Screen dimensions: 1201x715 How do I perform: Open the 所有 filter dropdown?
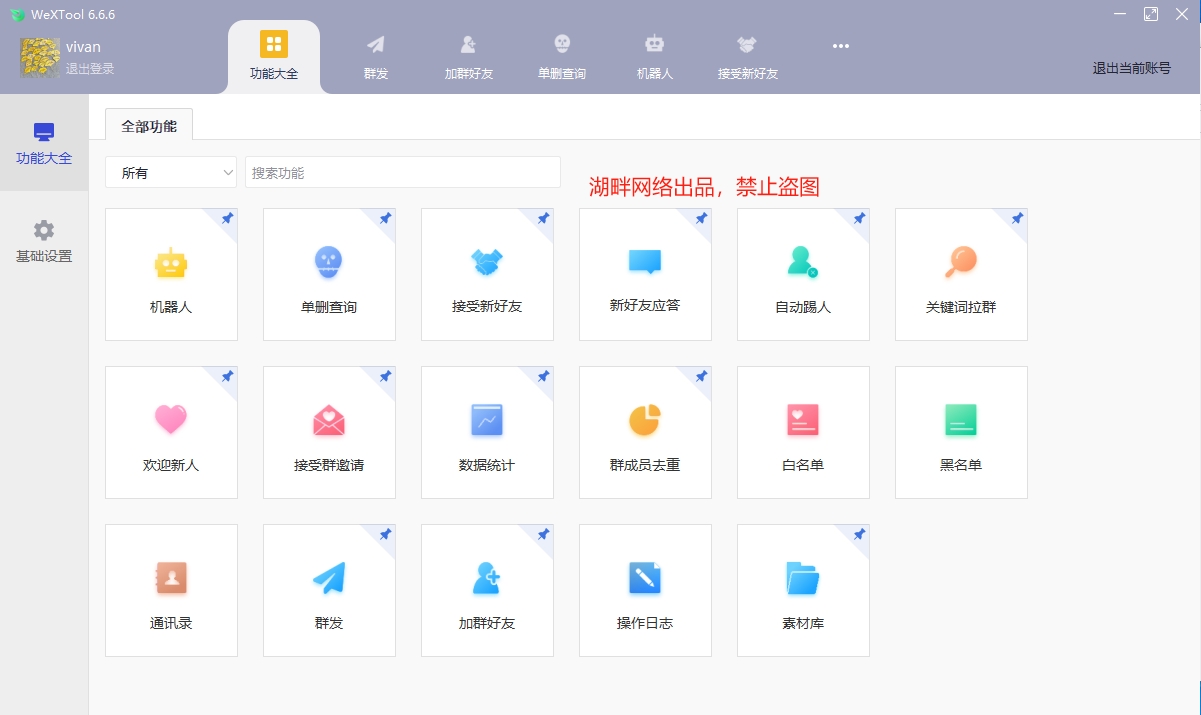170,172
